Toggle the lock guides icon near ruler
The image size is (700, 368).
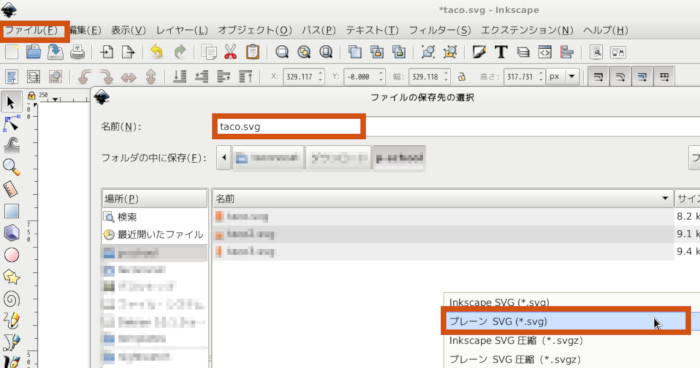[31, 95]
